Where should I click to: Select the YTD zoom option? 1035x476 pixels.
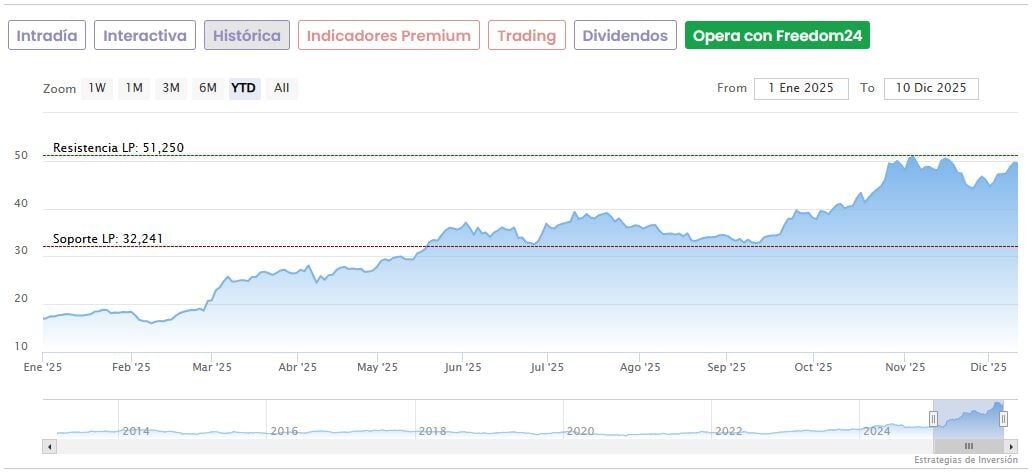click(244, 88)
